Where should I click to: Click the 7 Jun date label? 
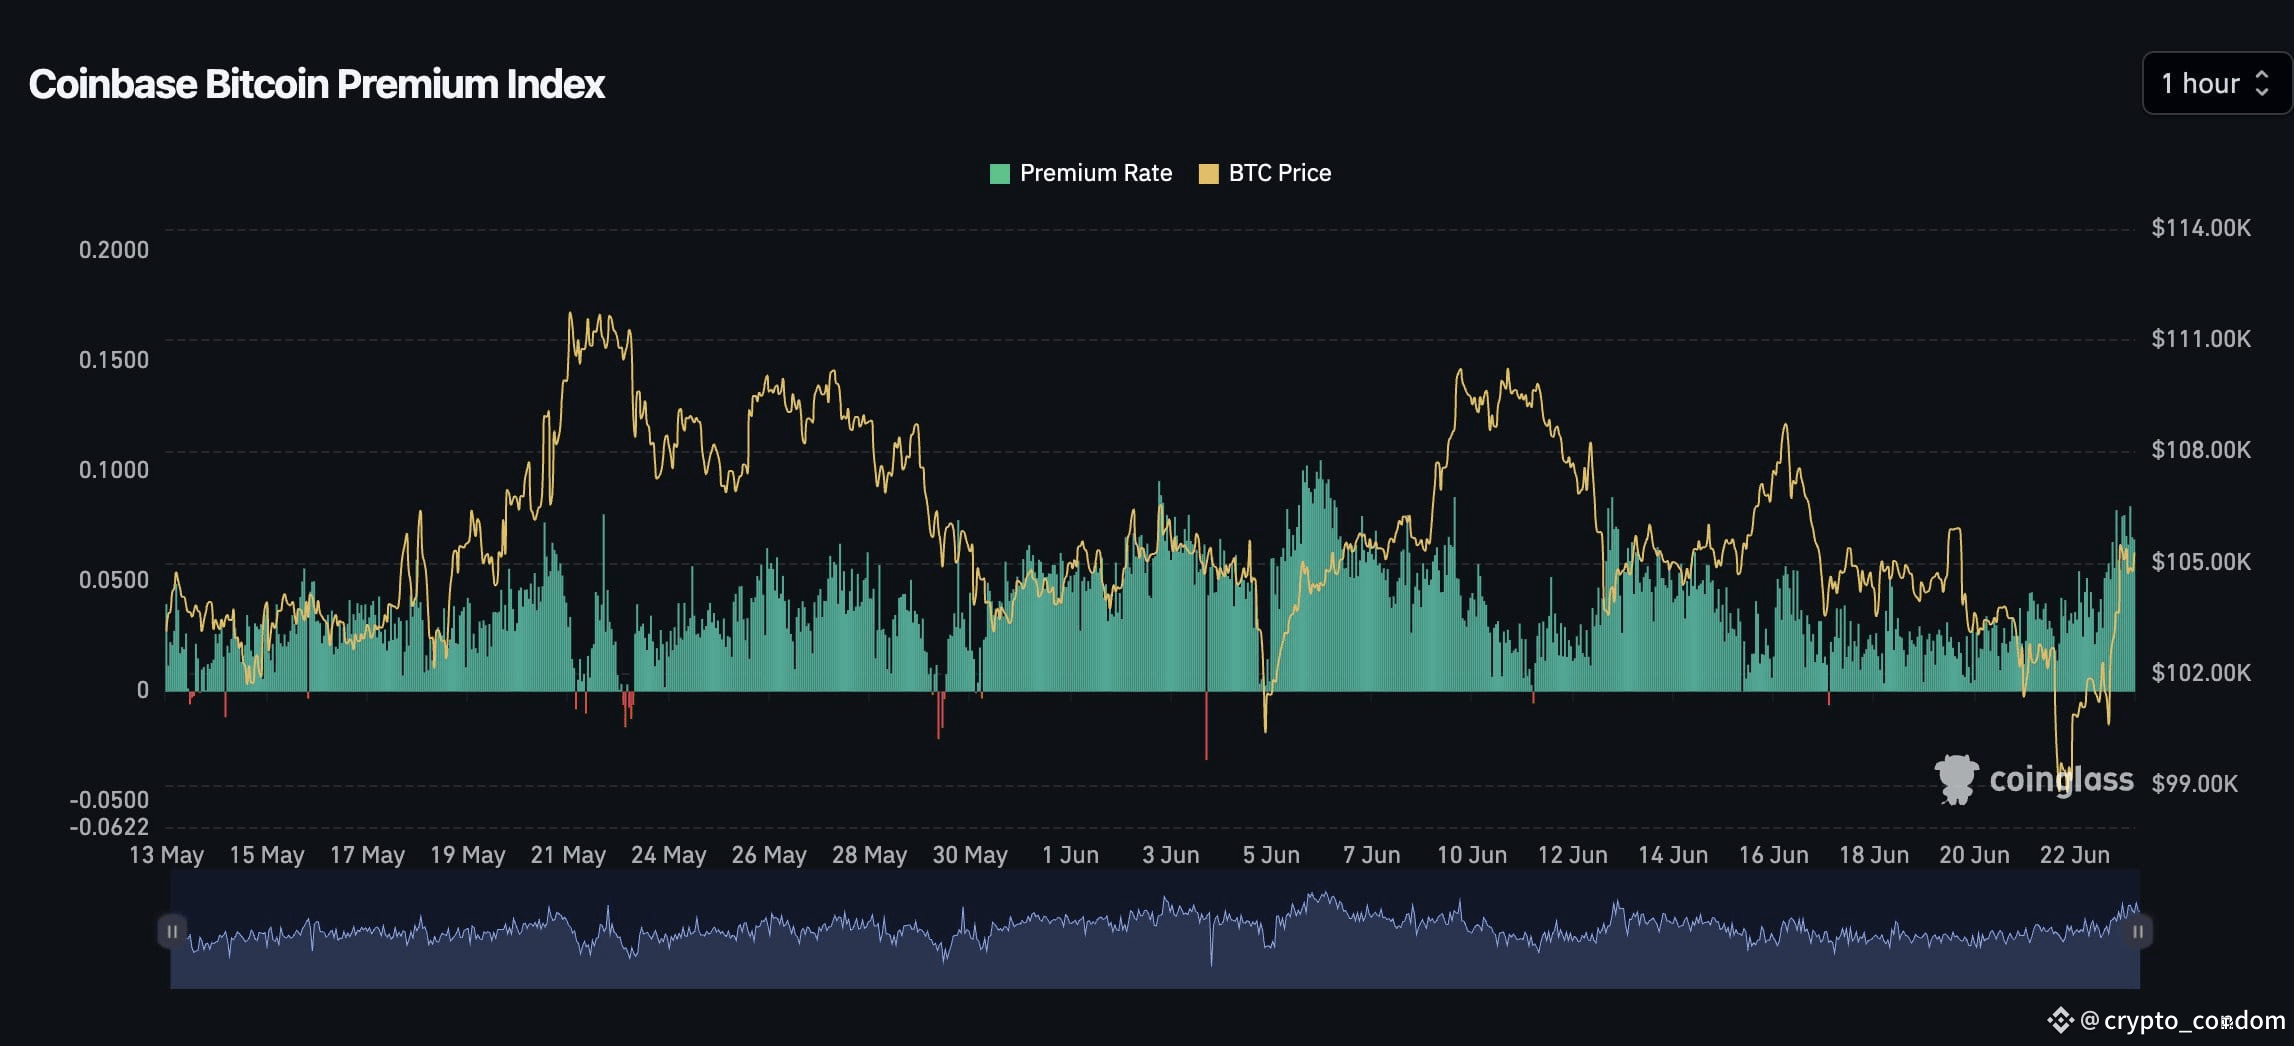1372,855
